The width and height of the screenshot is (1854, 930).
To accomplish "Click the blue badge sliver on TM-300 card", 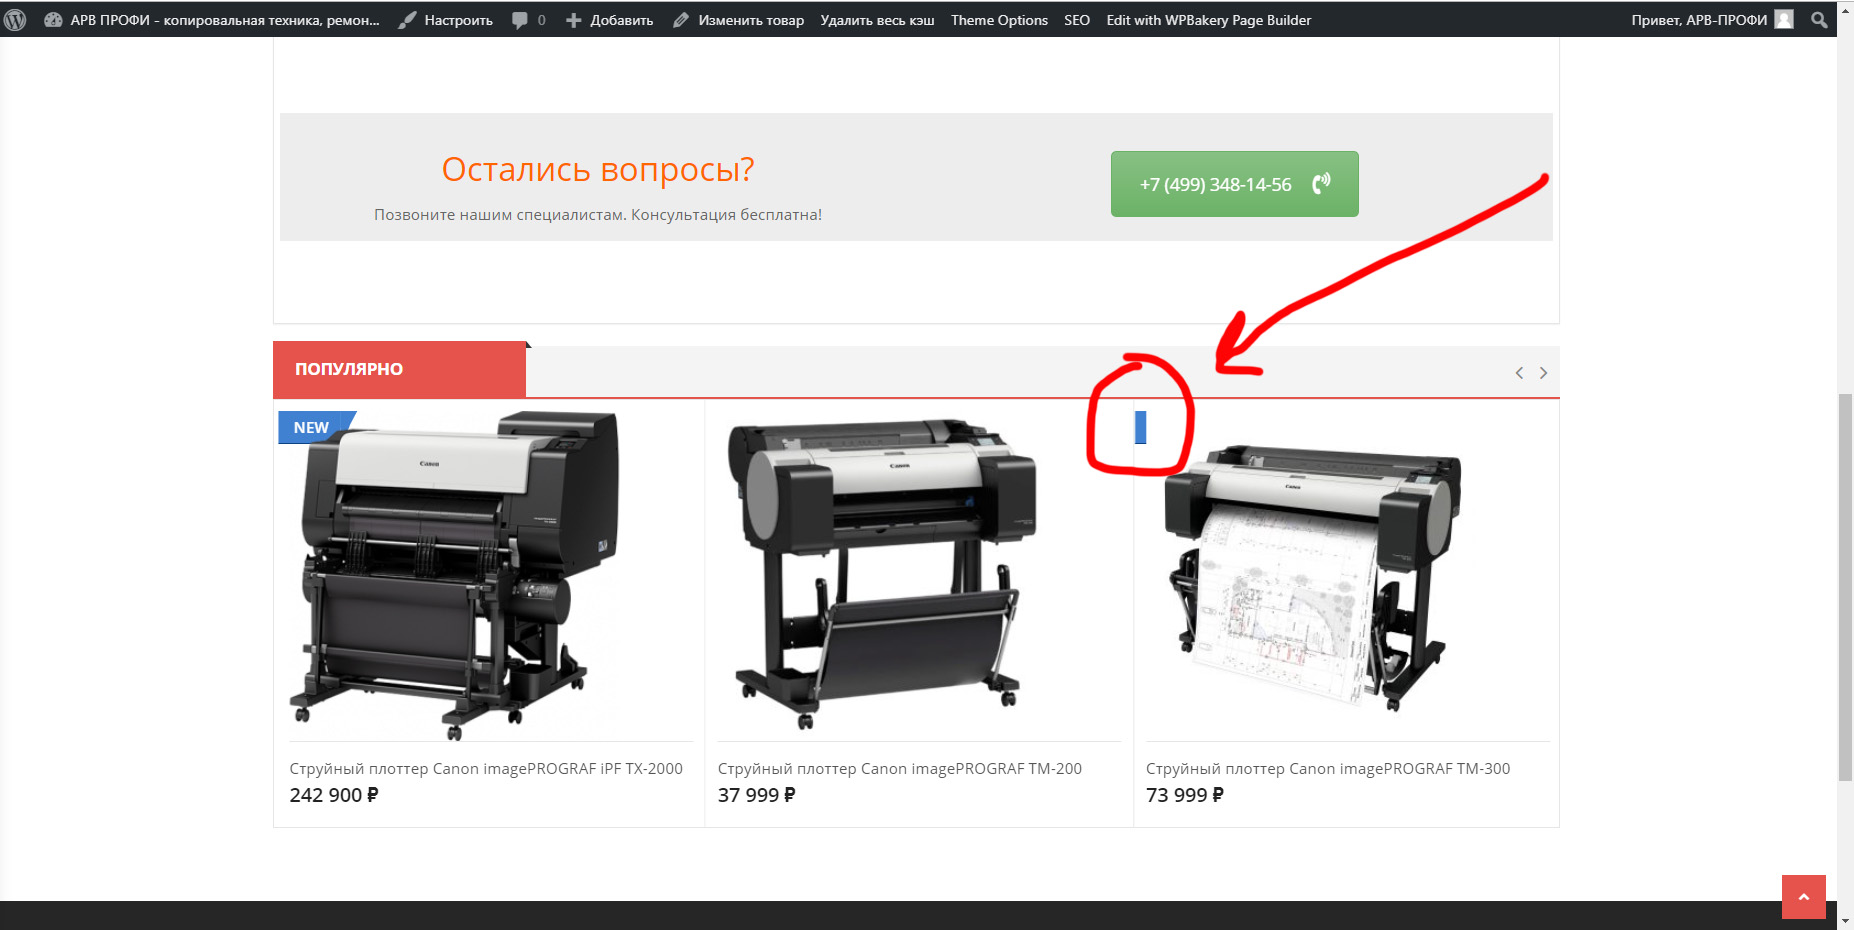I will click(1140, 427).
